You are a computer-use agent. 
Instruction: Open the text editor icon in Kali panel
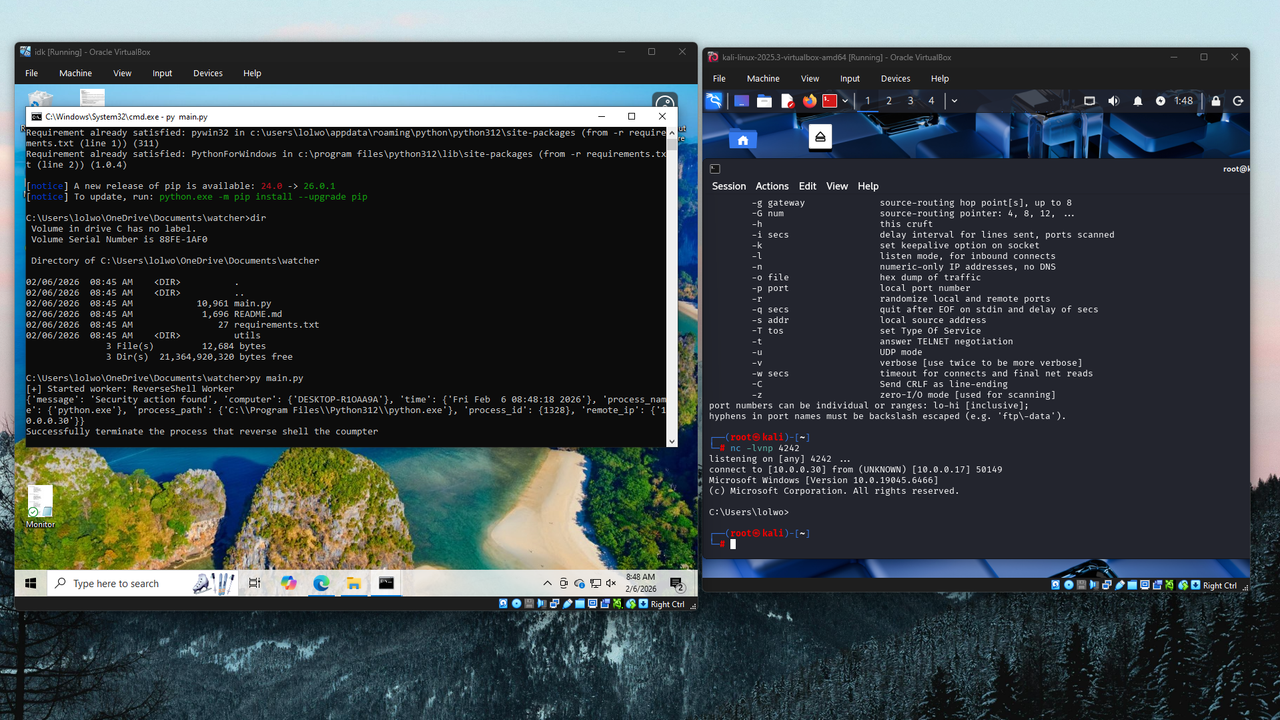pos(788,101)
